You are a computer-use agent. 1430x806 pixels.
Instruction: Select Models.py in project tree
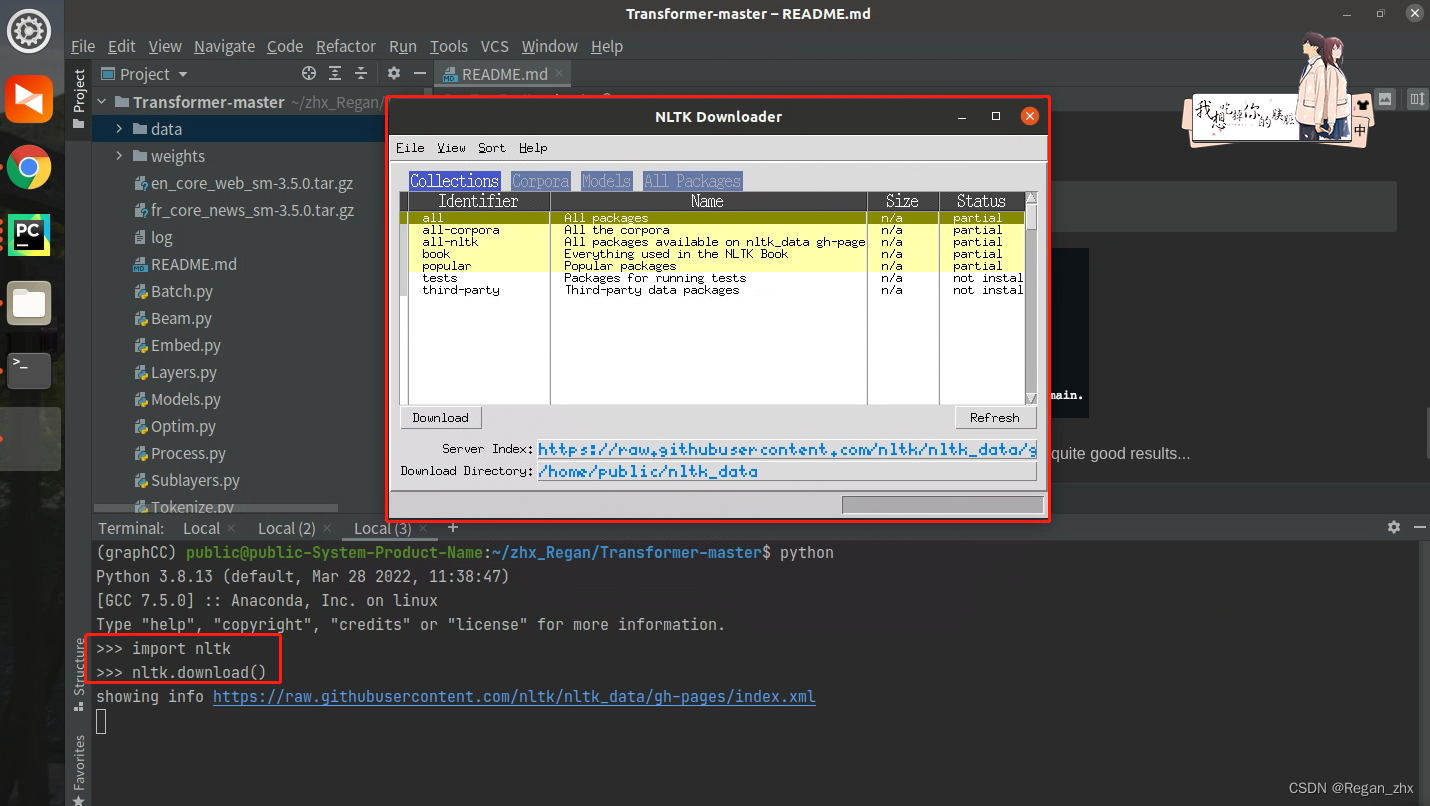185,399
